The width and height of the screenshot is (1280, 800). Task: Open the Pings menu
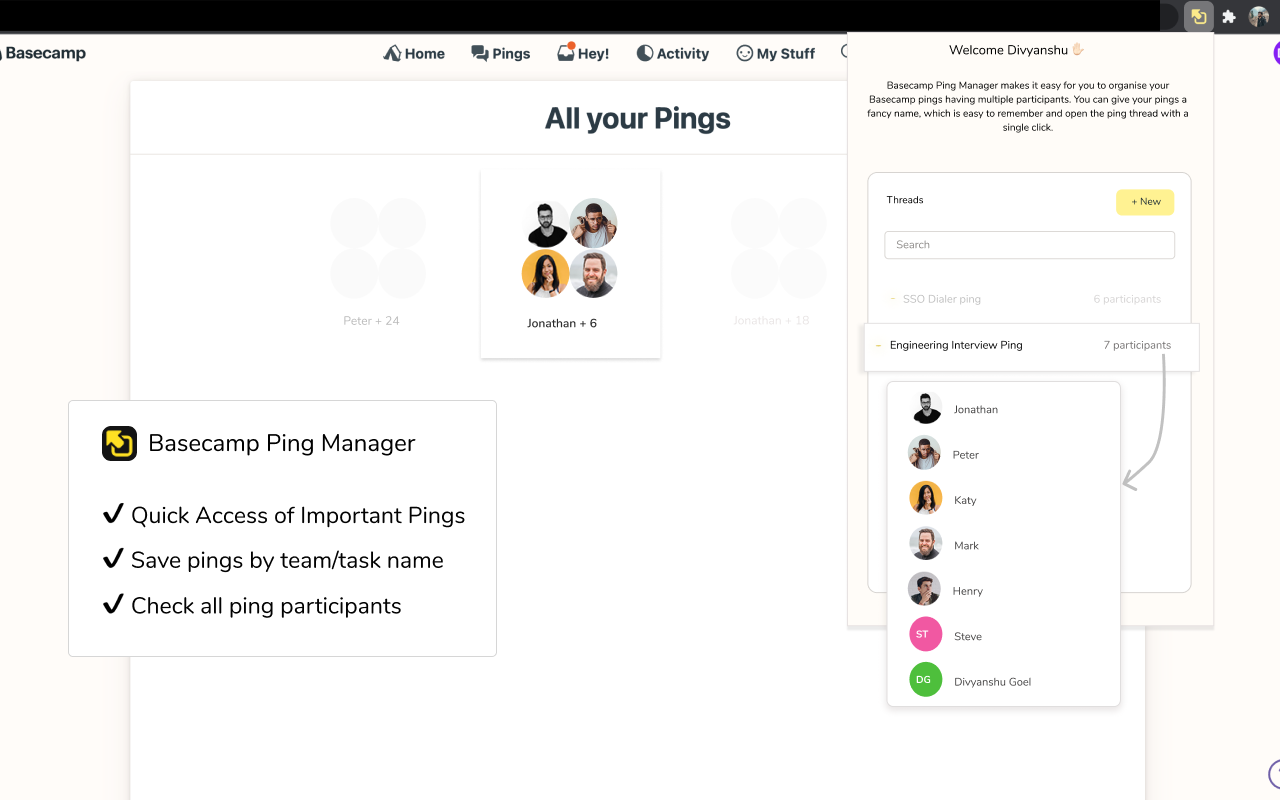[501, 53]
